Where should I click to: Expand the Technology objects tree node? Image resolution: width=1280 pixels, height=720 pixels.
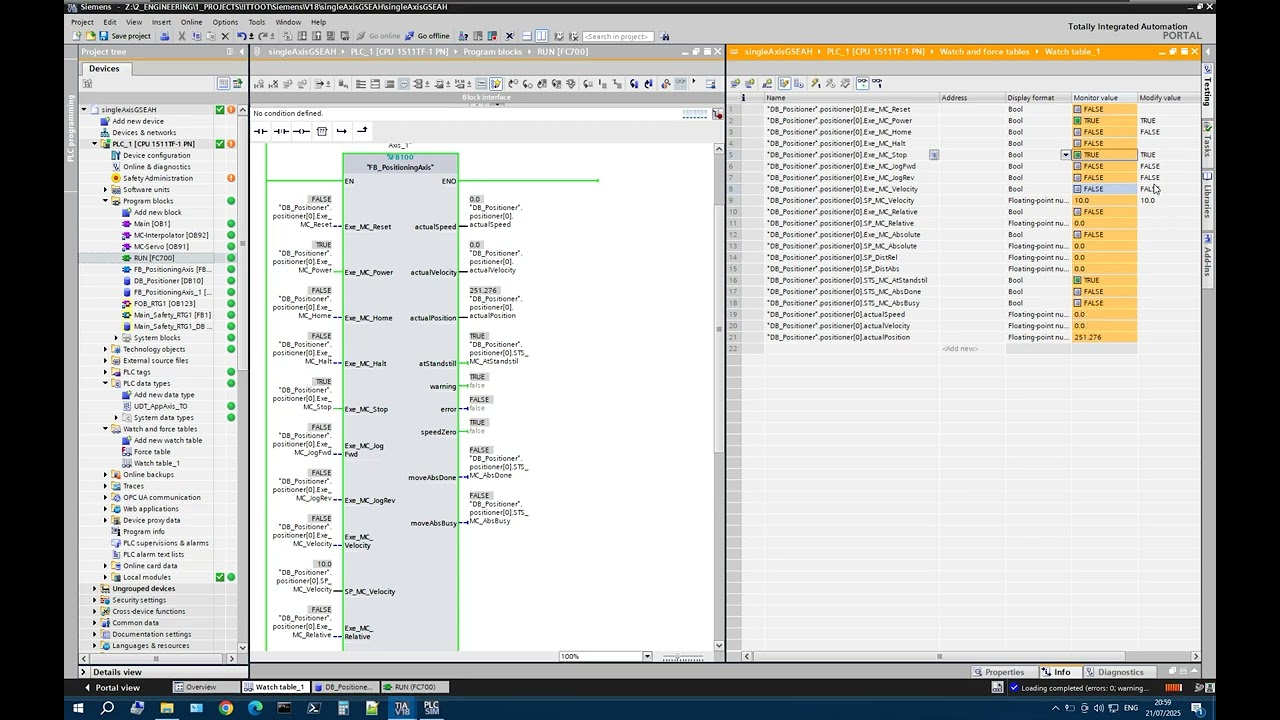[x=105, y=349]
